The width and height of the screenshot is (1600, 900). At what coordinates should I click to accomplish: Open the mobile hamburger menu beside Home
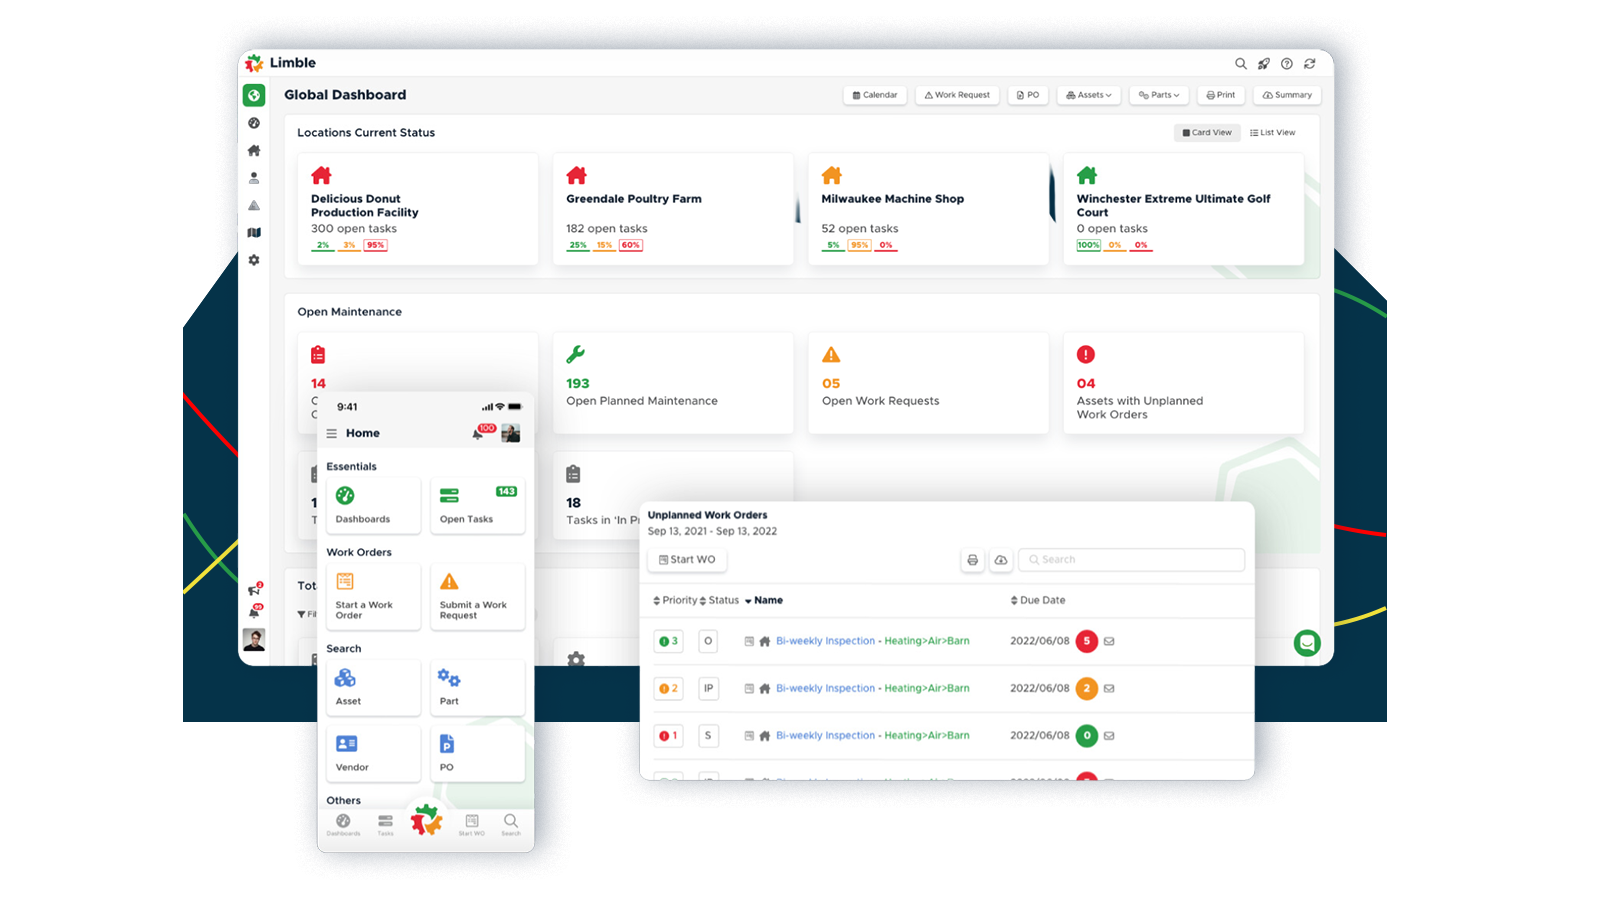pos(332,434)
